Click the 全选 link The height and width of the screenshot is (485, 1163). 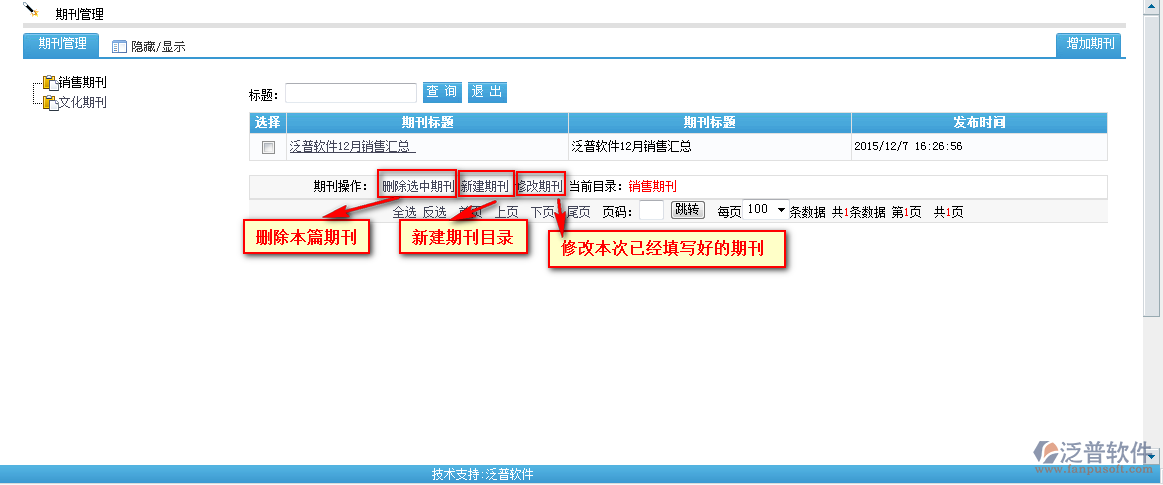click(x=404, y=212)
